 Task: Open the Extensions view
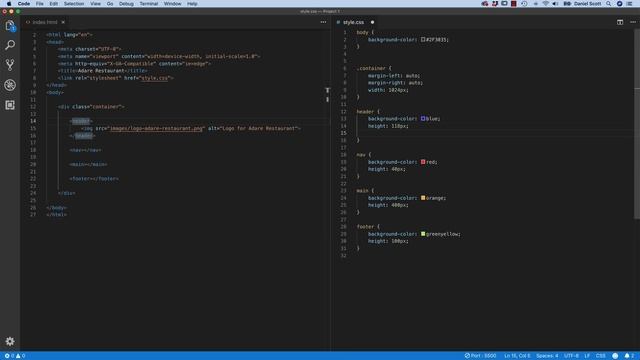[10, 105]
